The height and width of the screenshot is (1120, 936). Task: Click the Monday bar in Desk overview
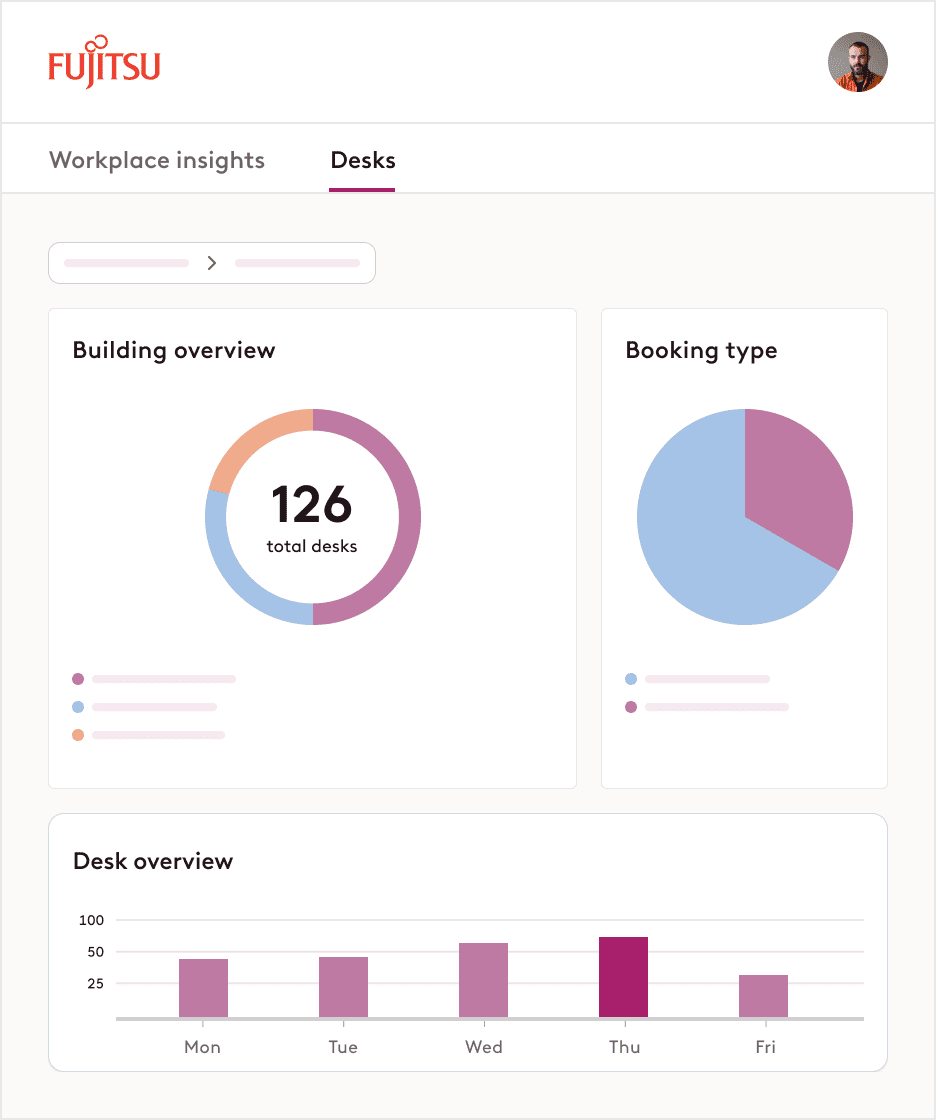[x=202, y=987]
